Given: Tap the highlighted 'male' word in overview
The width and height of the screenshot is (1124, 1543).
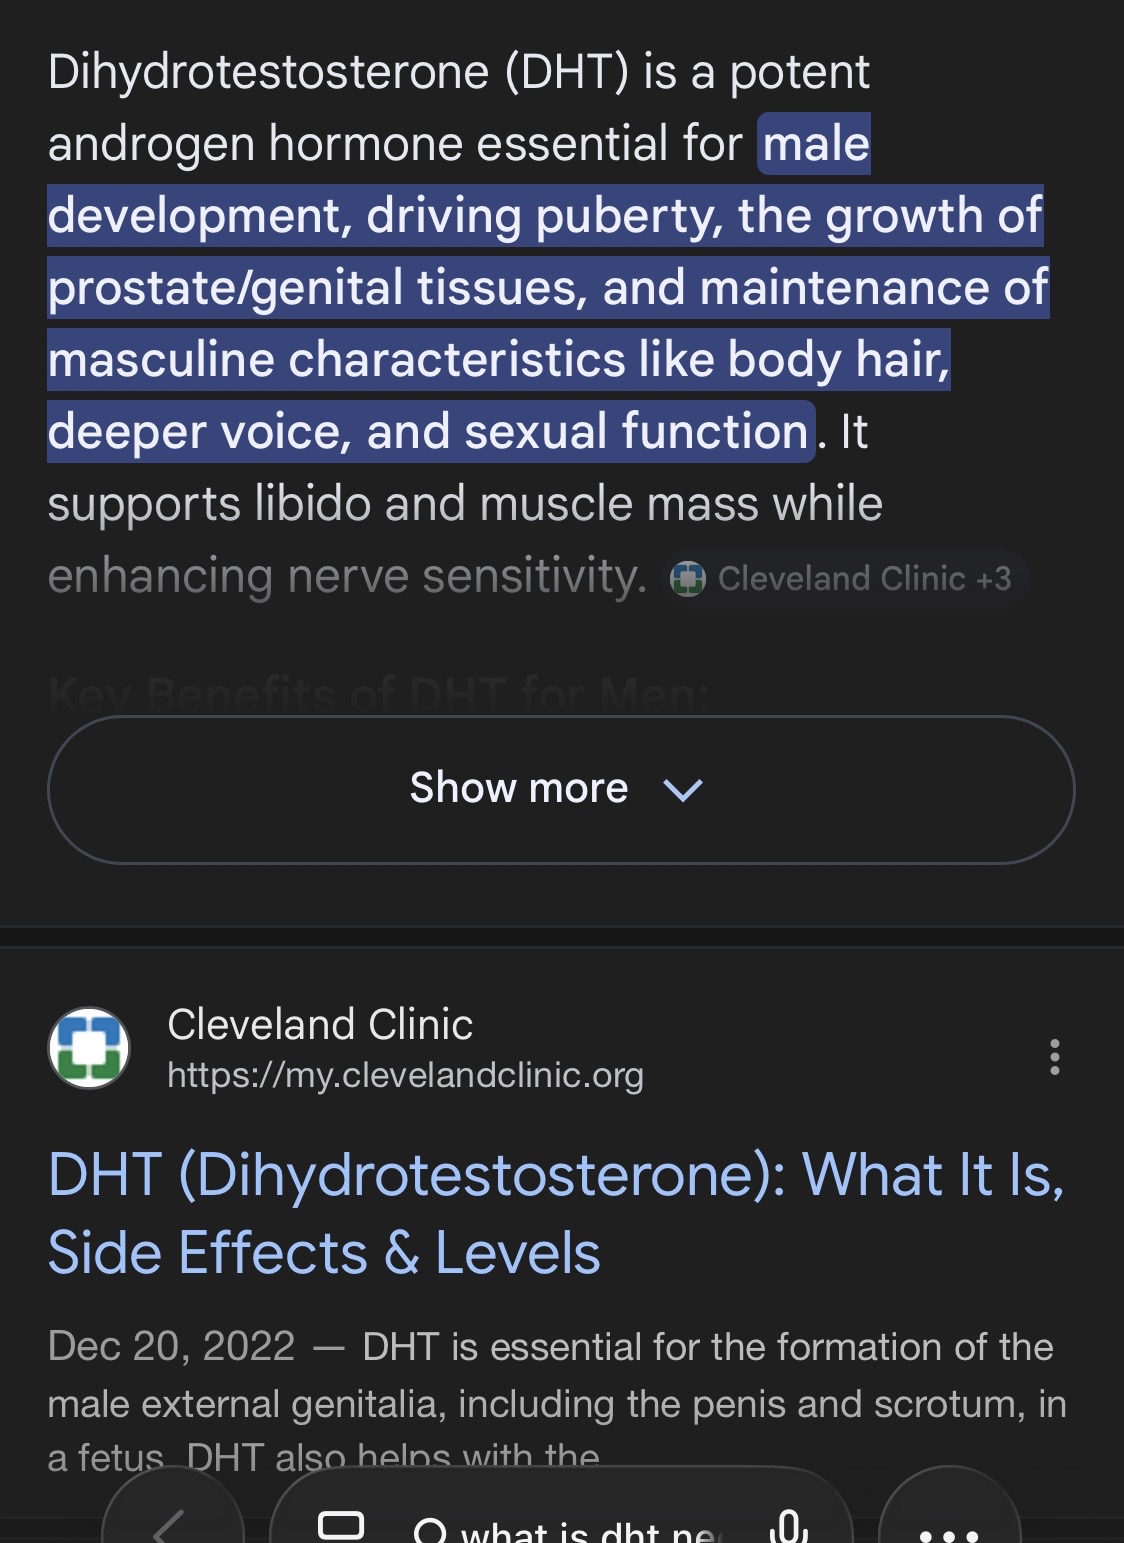Looking at the screenshot, I should point(816,144).
